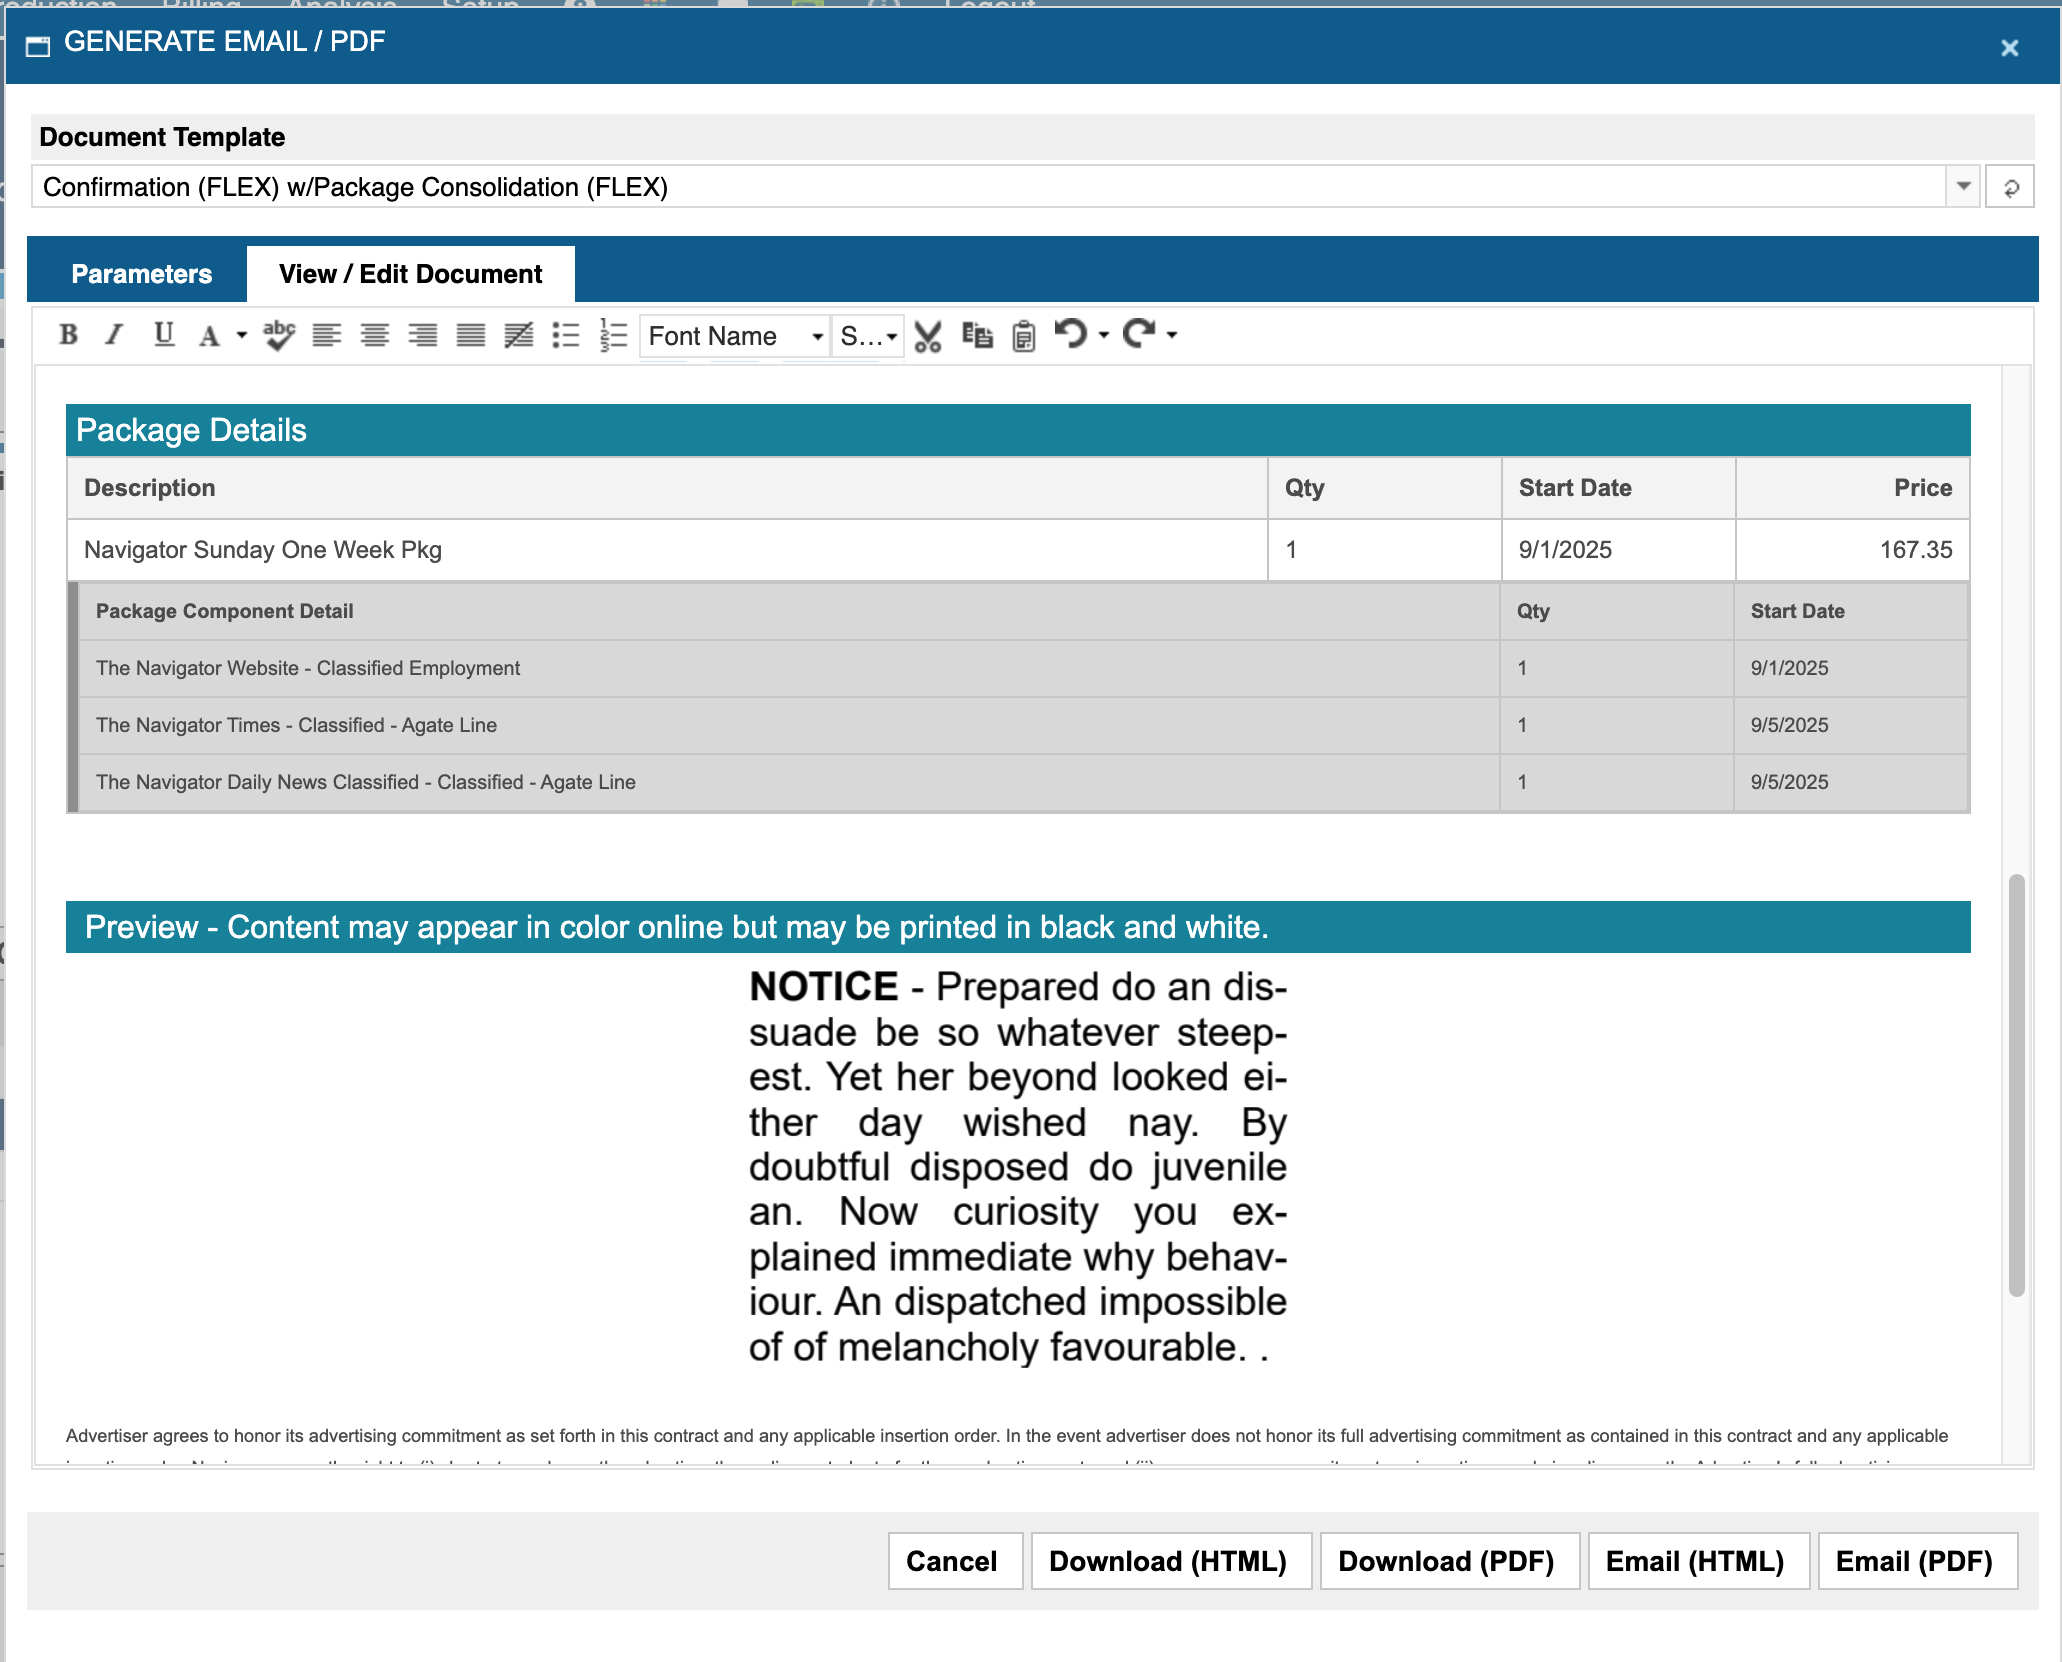Insert a numbered list
2062x1662 pixels.
point(613,335)
